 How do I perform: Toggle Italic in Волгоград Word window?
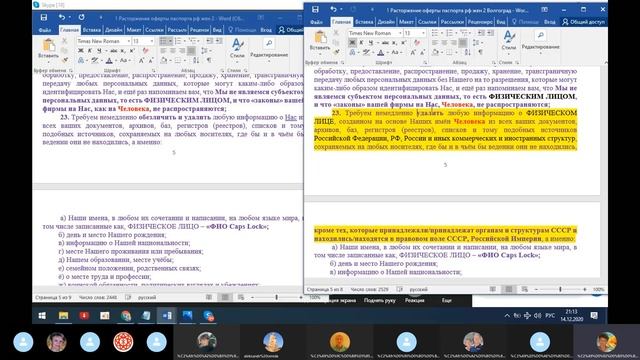pos(361,42)
